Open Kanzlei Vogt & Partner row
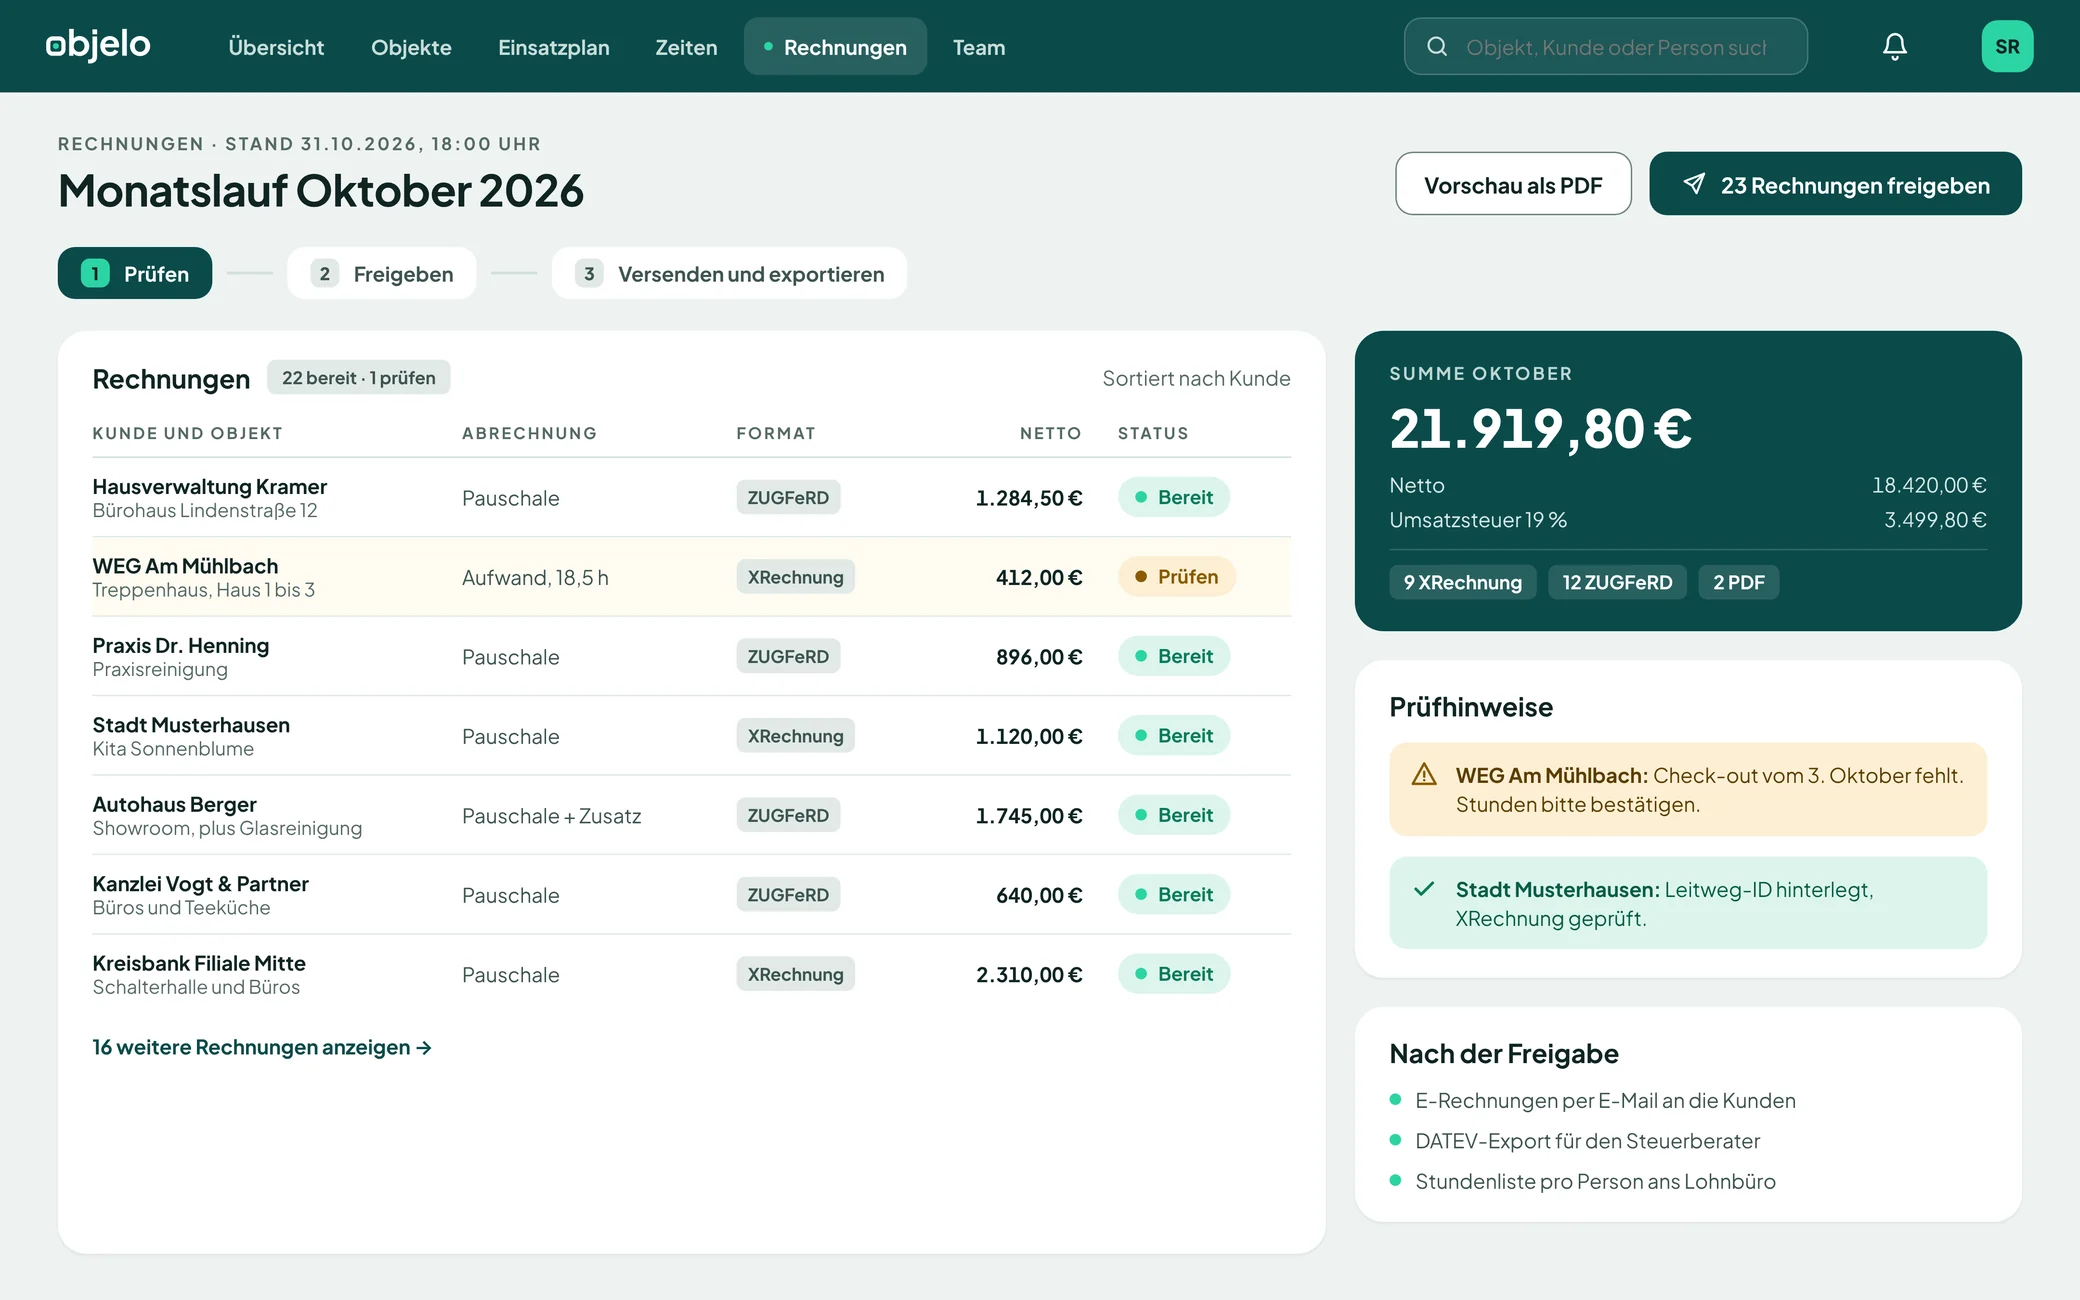 [x=691, y=894]
